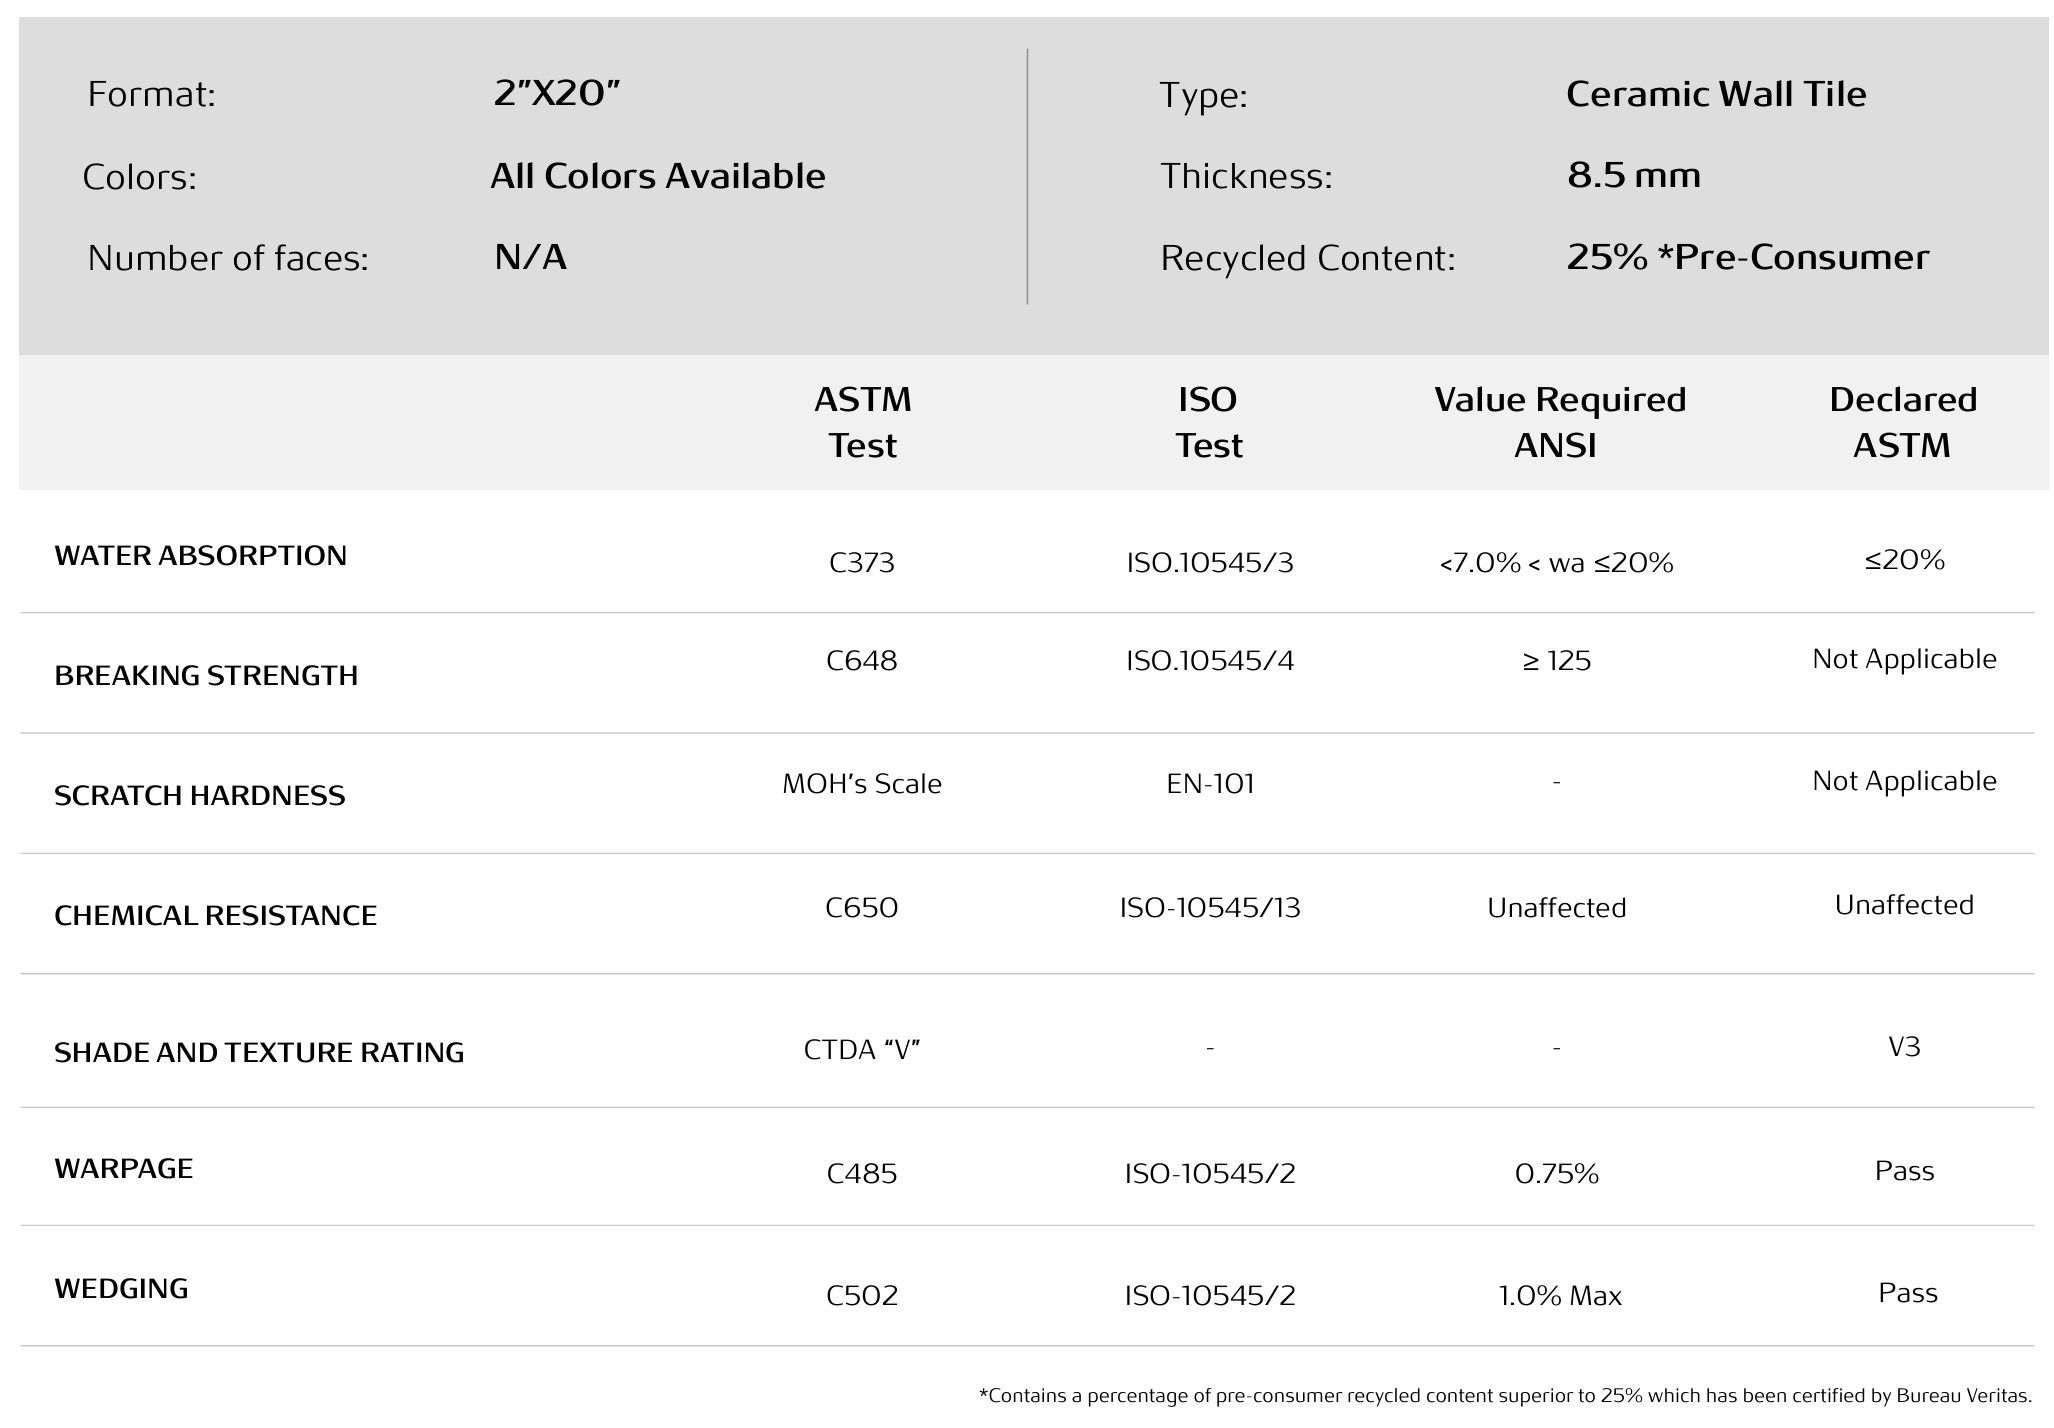This screenshot has width=2054, height=1428.
Task: Select the 0.75% warpage required value
Action: 1557,1173
